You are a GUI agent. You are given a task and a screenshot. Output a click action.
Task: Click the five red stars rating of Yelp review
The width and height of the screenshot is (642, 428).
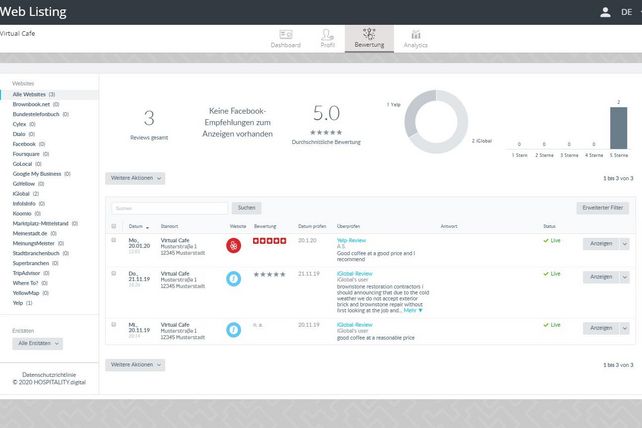point(270,241)
